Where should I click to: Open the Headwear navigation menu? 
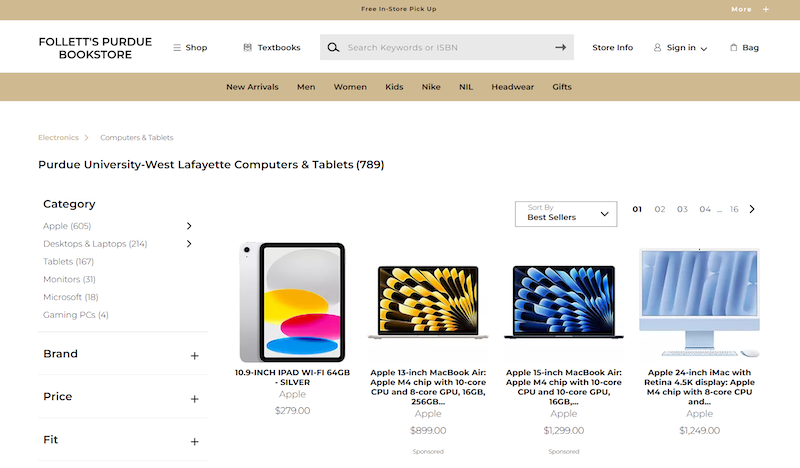tap(513, 87)
